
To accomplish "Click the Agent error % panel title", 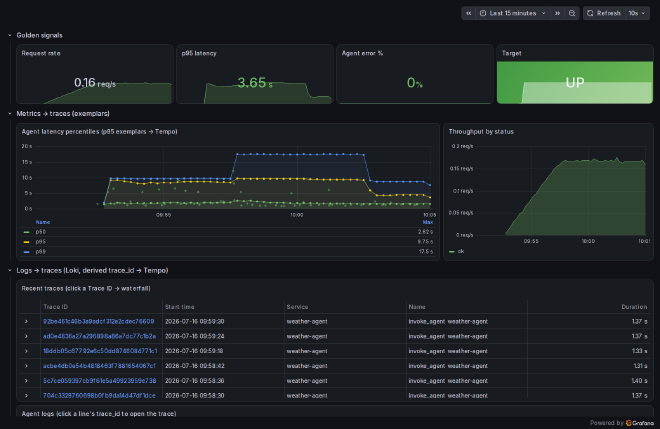I will [x=362, y=53].
